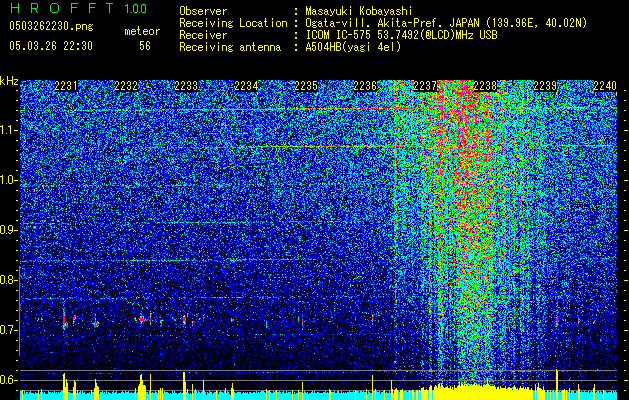The height and width of the screenshot is (400, 629).
Task: Click the meteor count 56
Action: click(145, 46)
